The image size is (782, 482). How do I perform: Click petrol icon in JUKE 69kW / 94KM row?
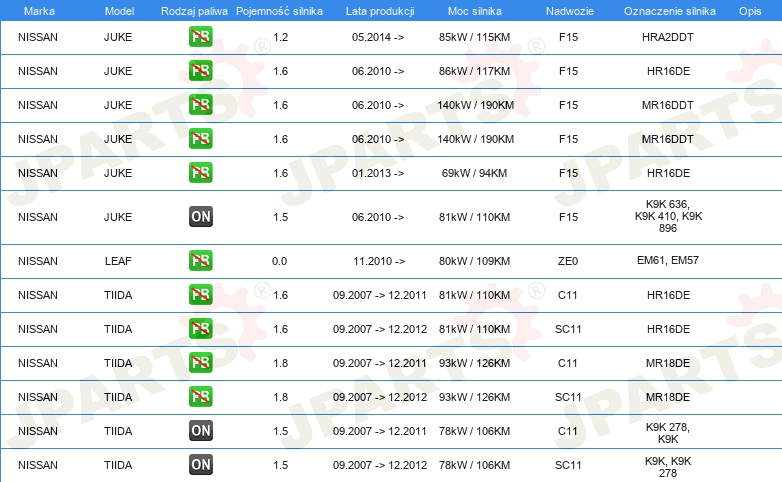[200, 173]
